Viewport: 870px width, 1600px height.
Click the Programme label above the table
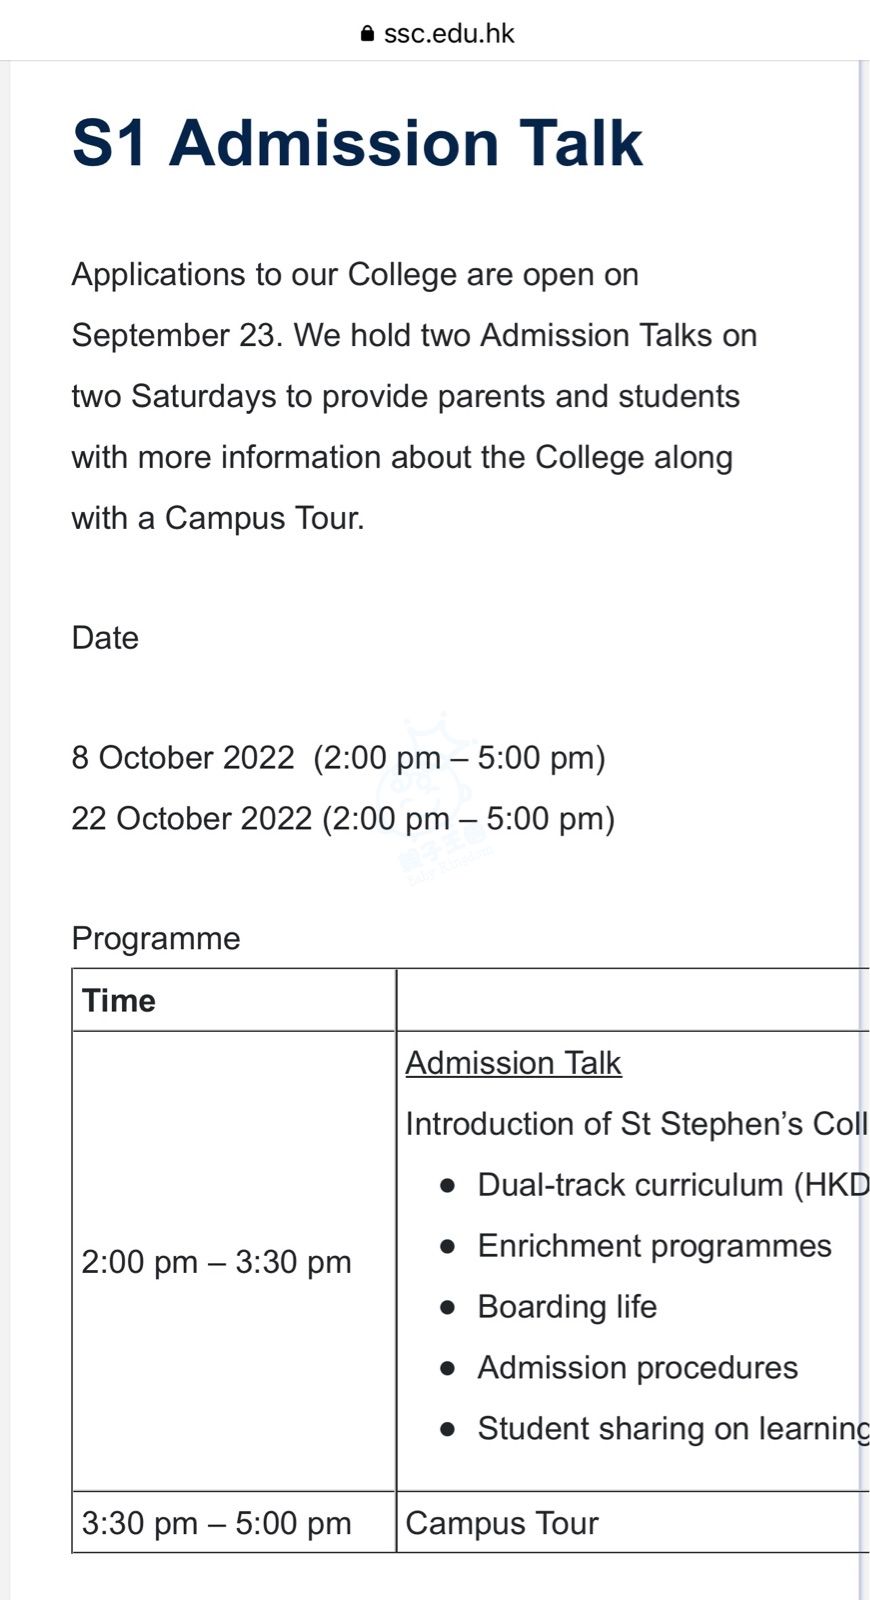[x=156, y=938]
